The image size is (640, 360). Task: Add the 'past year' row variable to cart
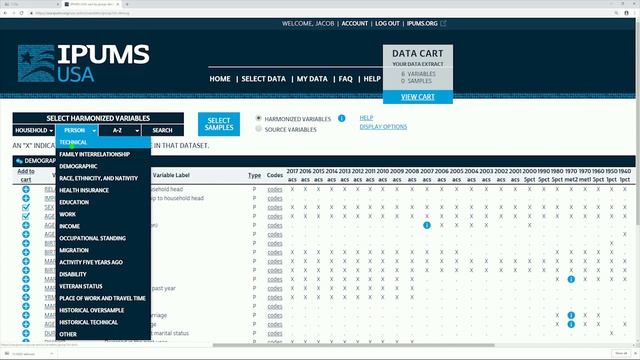(x=26, y=288)
